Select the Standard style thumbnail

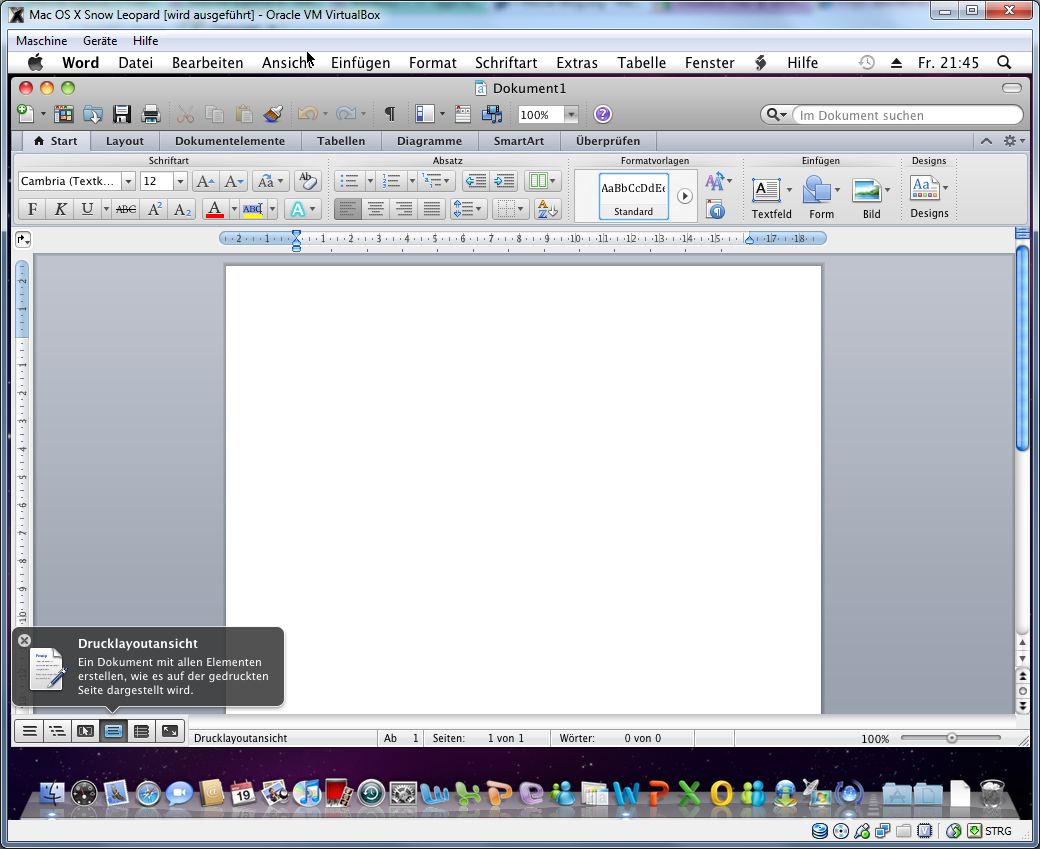(633, 196)
